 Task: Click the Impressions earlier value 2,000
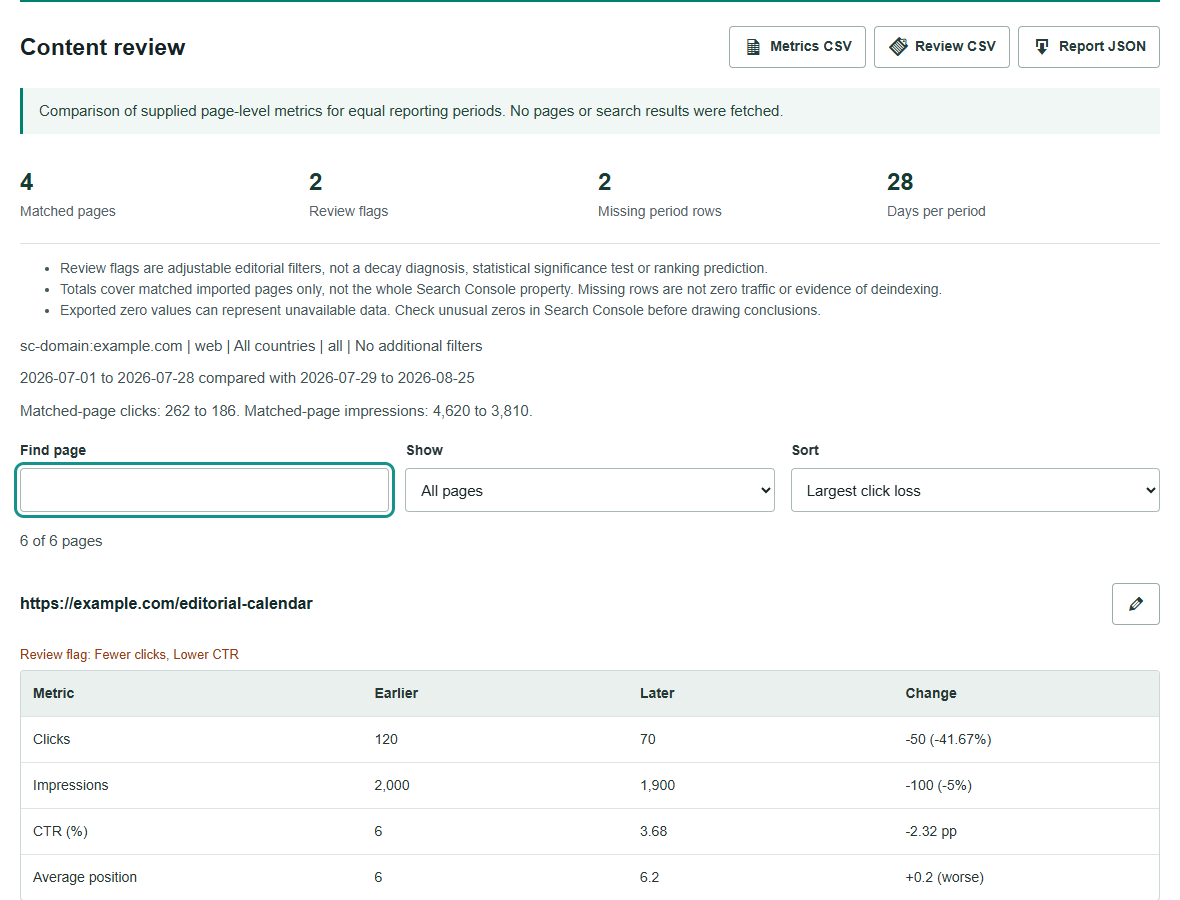point(392,785)
